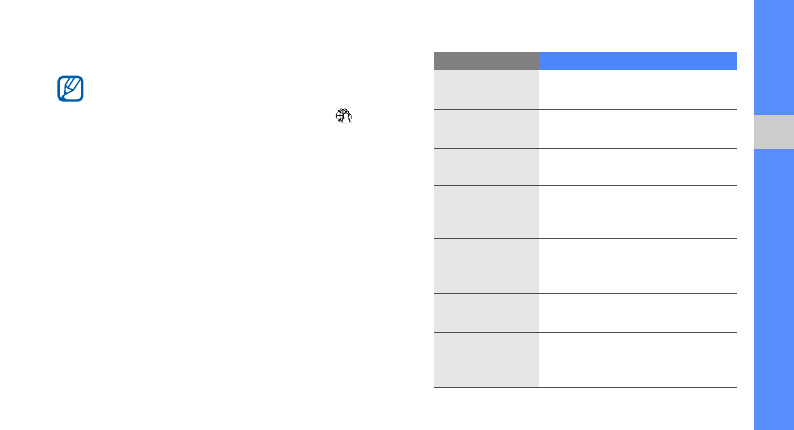Click third white cell under blue header

click(637, 167)
